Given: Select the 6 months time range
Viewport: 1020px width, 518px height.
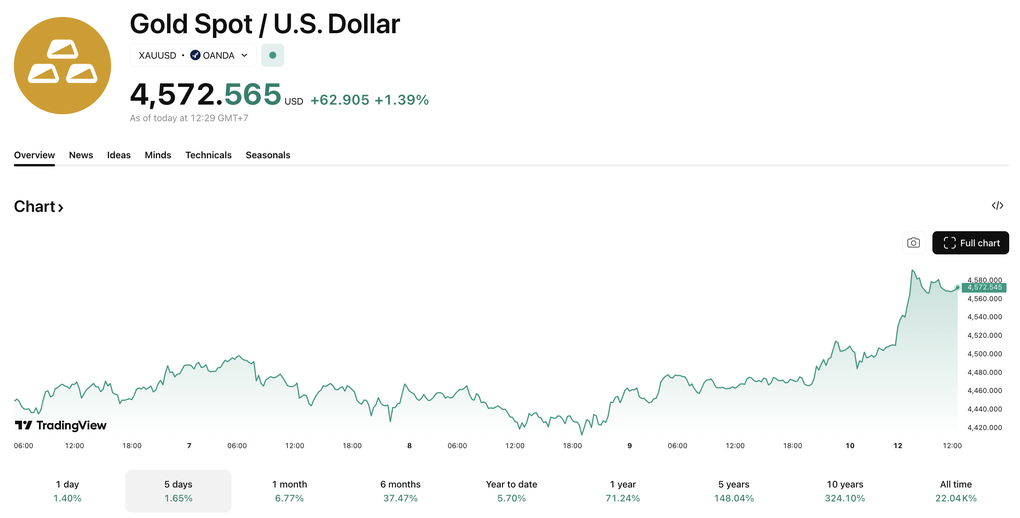Looking at the screenshot, I should [400, 490].
